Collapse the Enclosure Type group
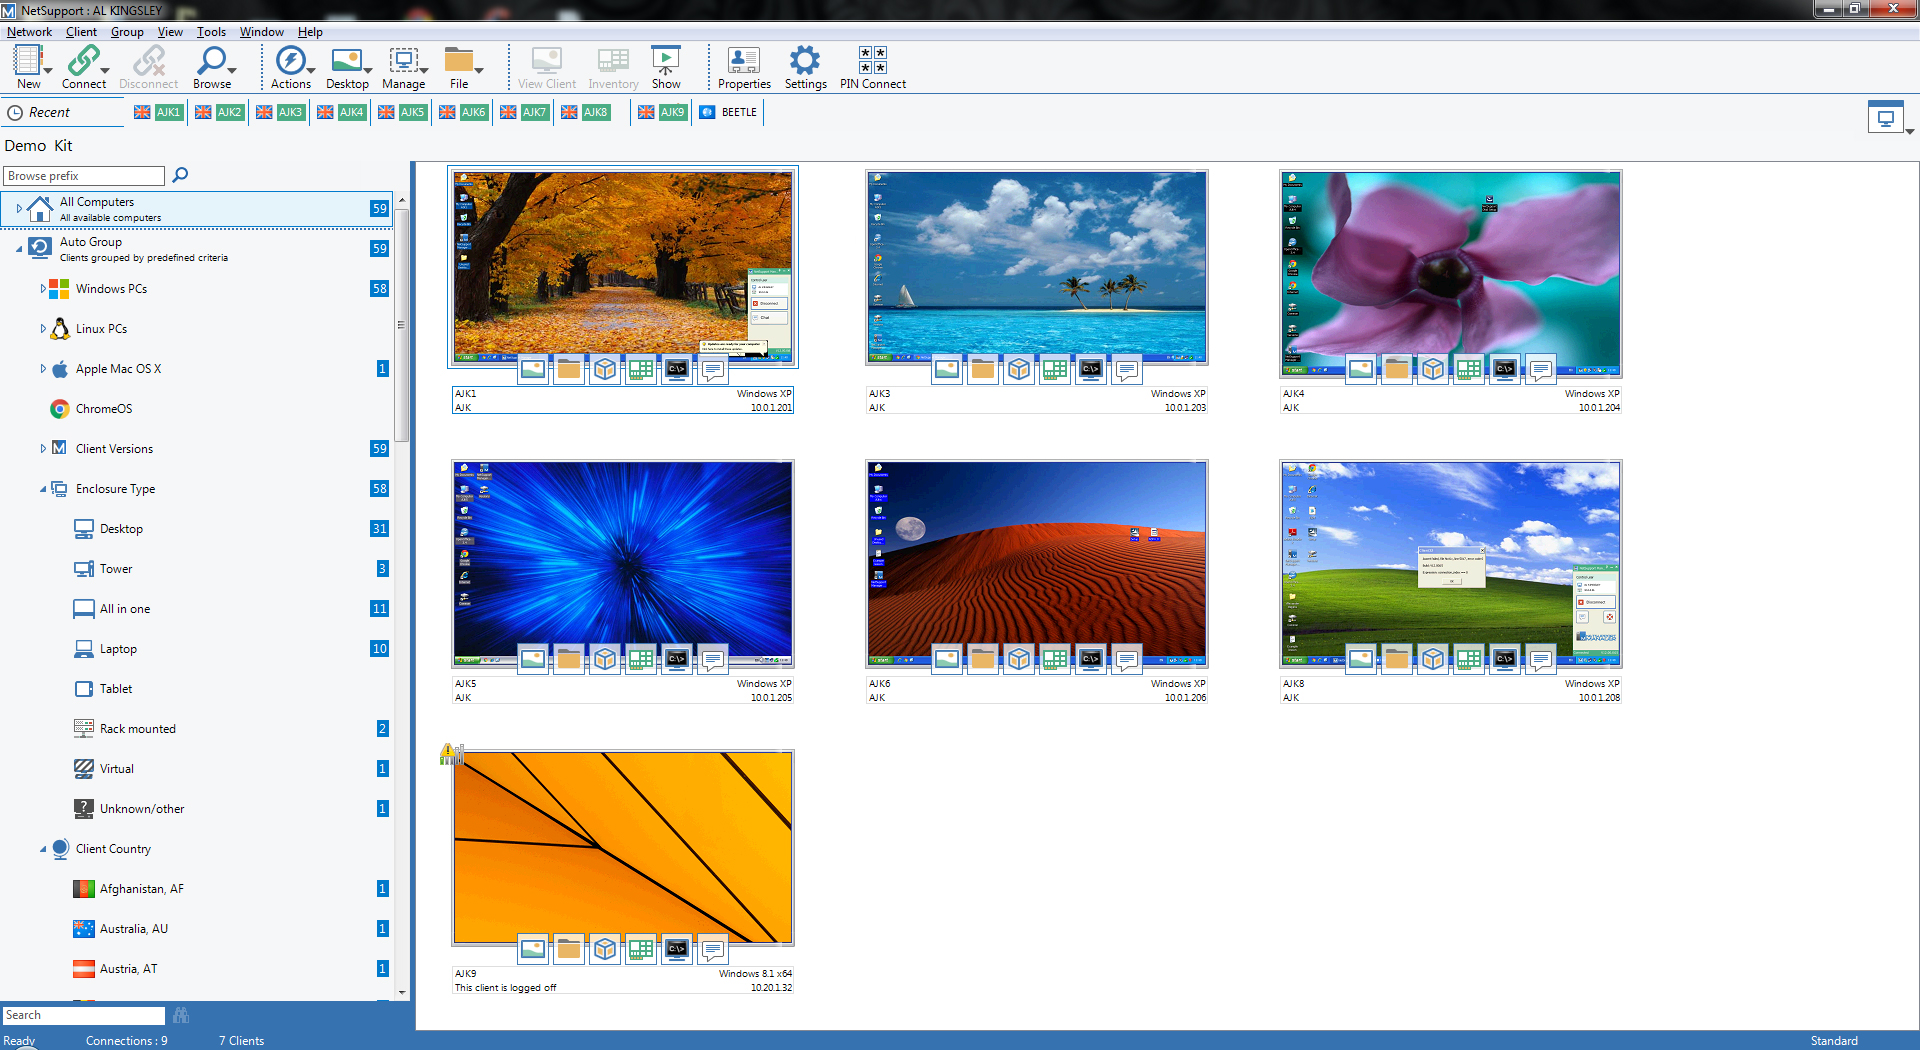The height and width of the screenshot is (1050, 1920). (x=43, y=489)
